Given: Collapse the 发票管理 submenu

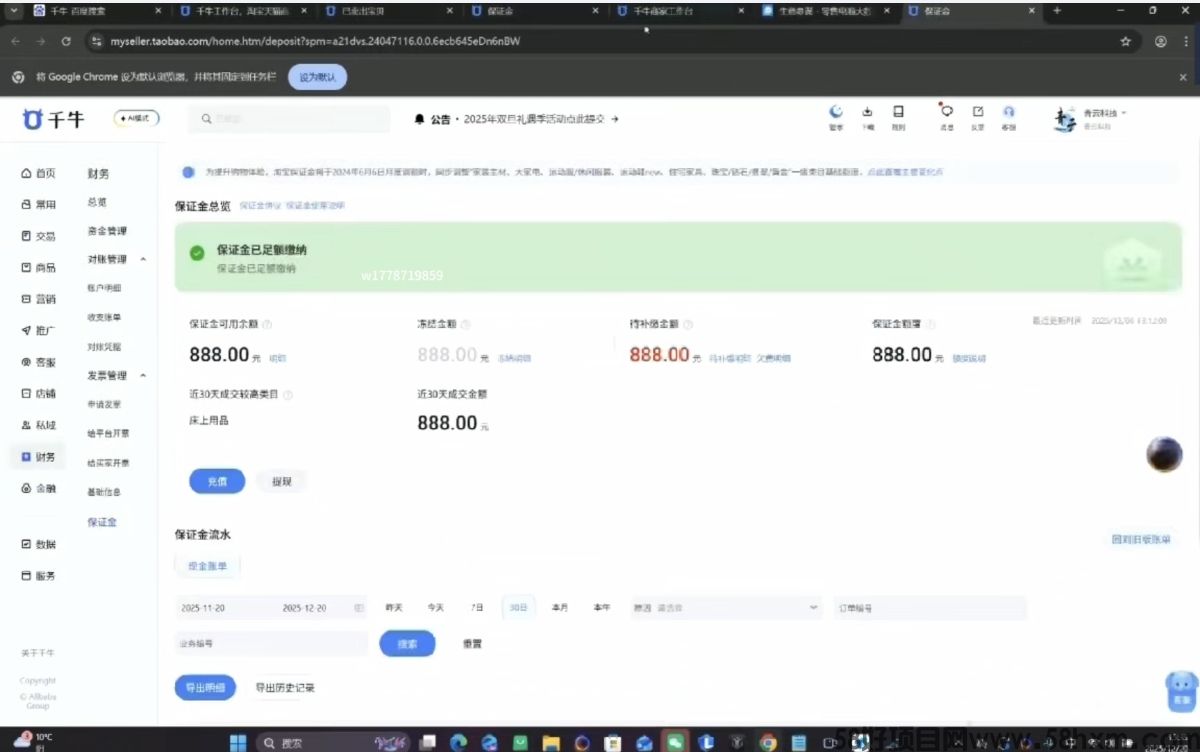Looking at the screenshot, I should coord(143,376).
